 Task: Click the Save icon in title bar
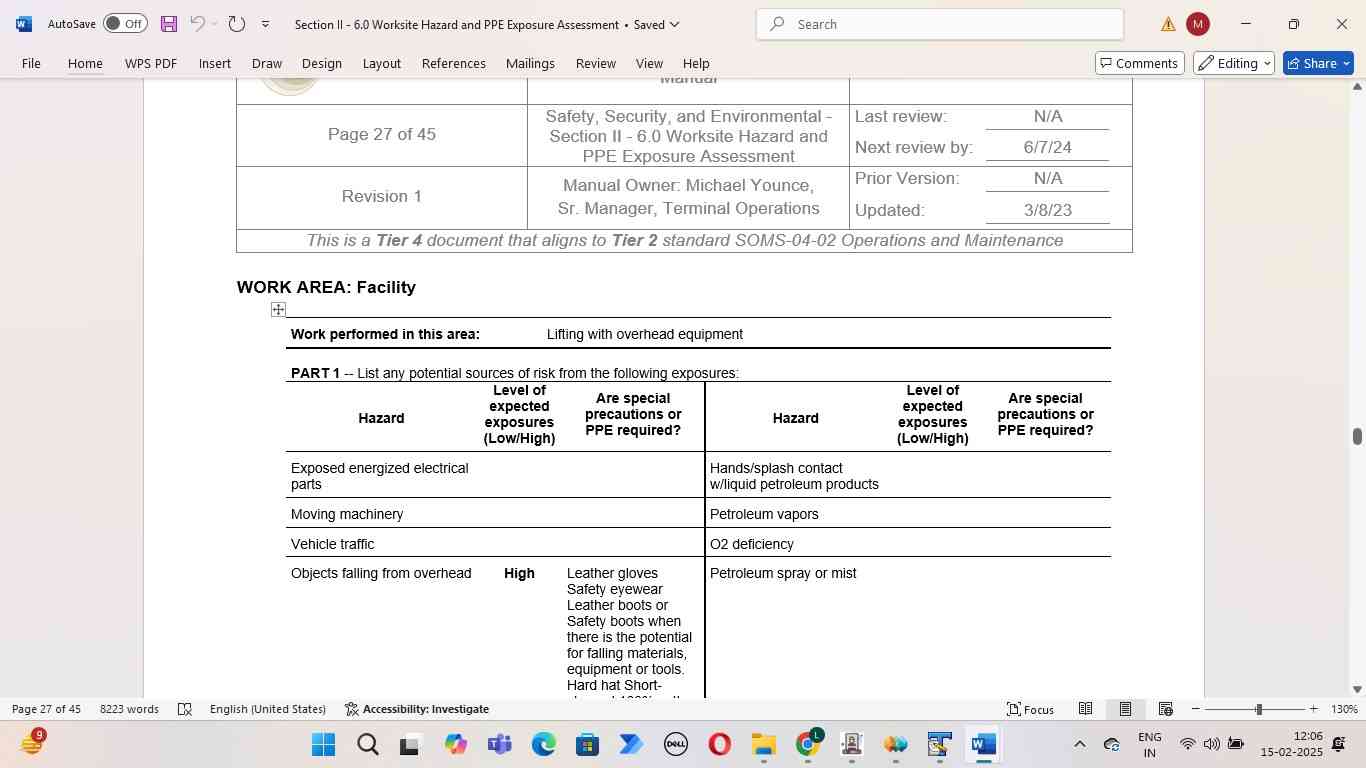pyautogui.click(x=169, y=24)
